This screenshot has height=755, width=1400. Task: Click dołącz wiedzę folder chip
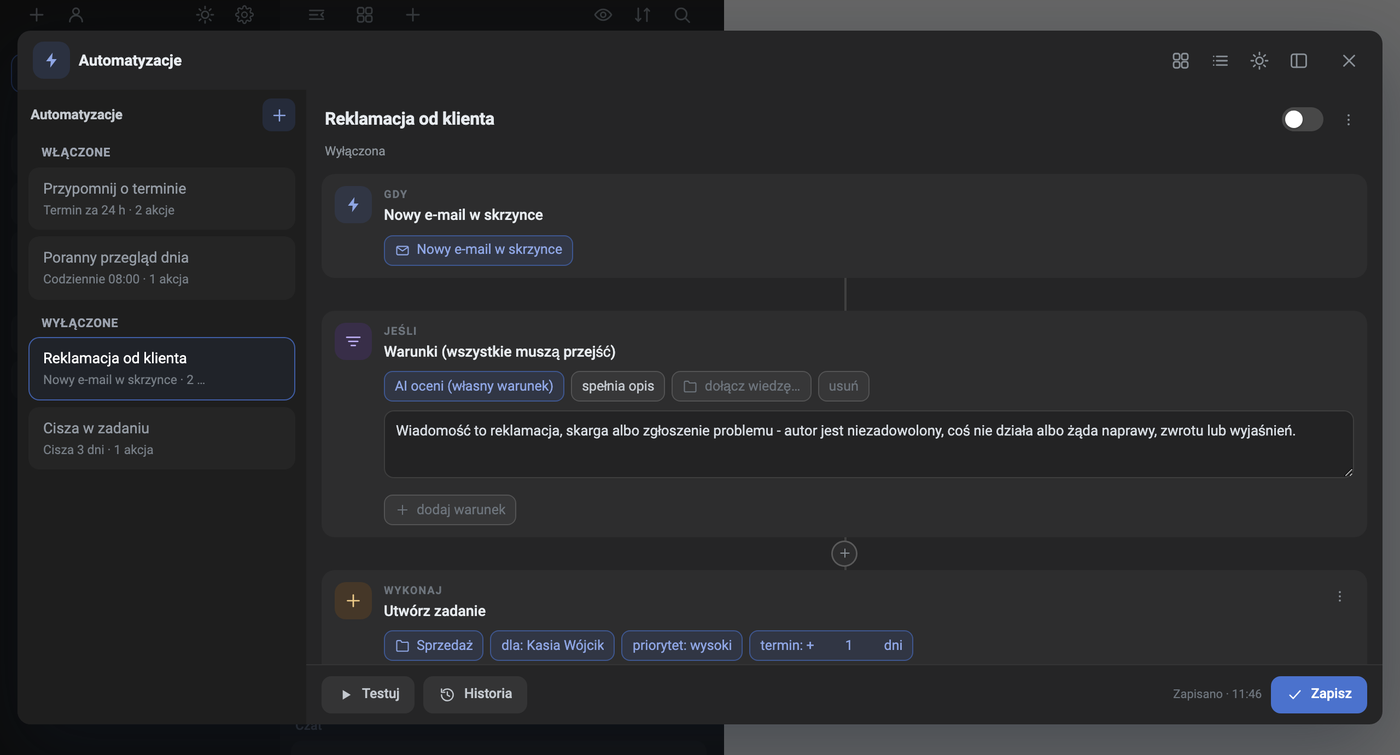click(x=741, y=386)
